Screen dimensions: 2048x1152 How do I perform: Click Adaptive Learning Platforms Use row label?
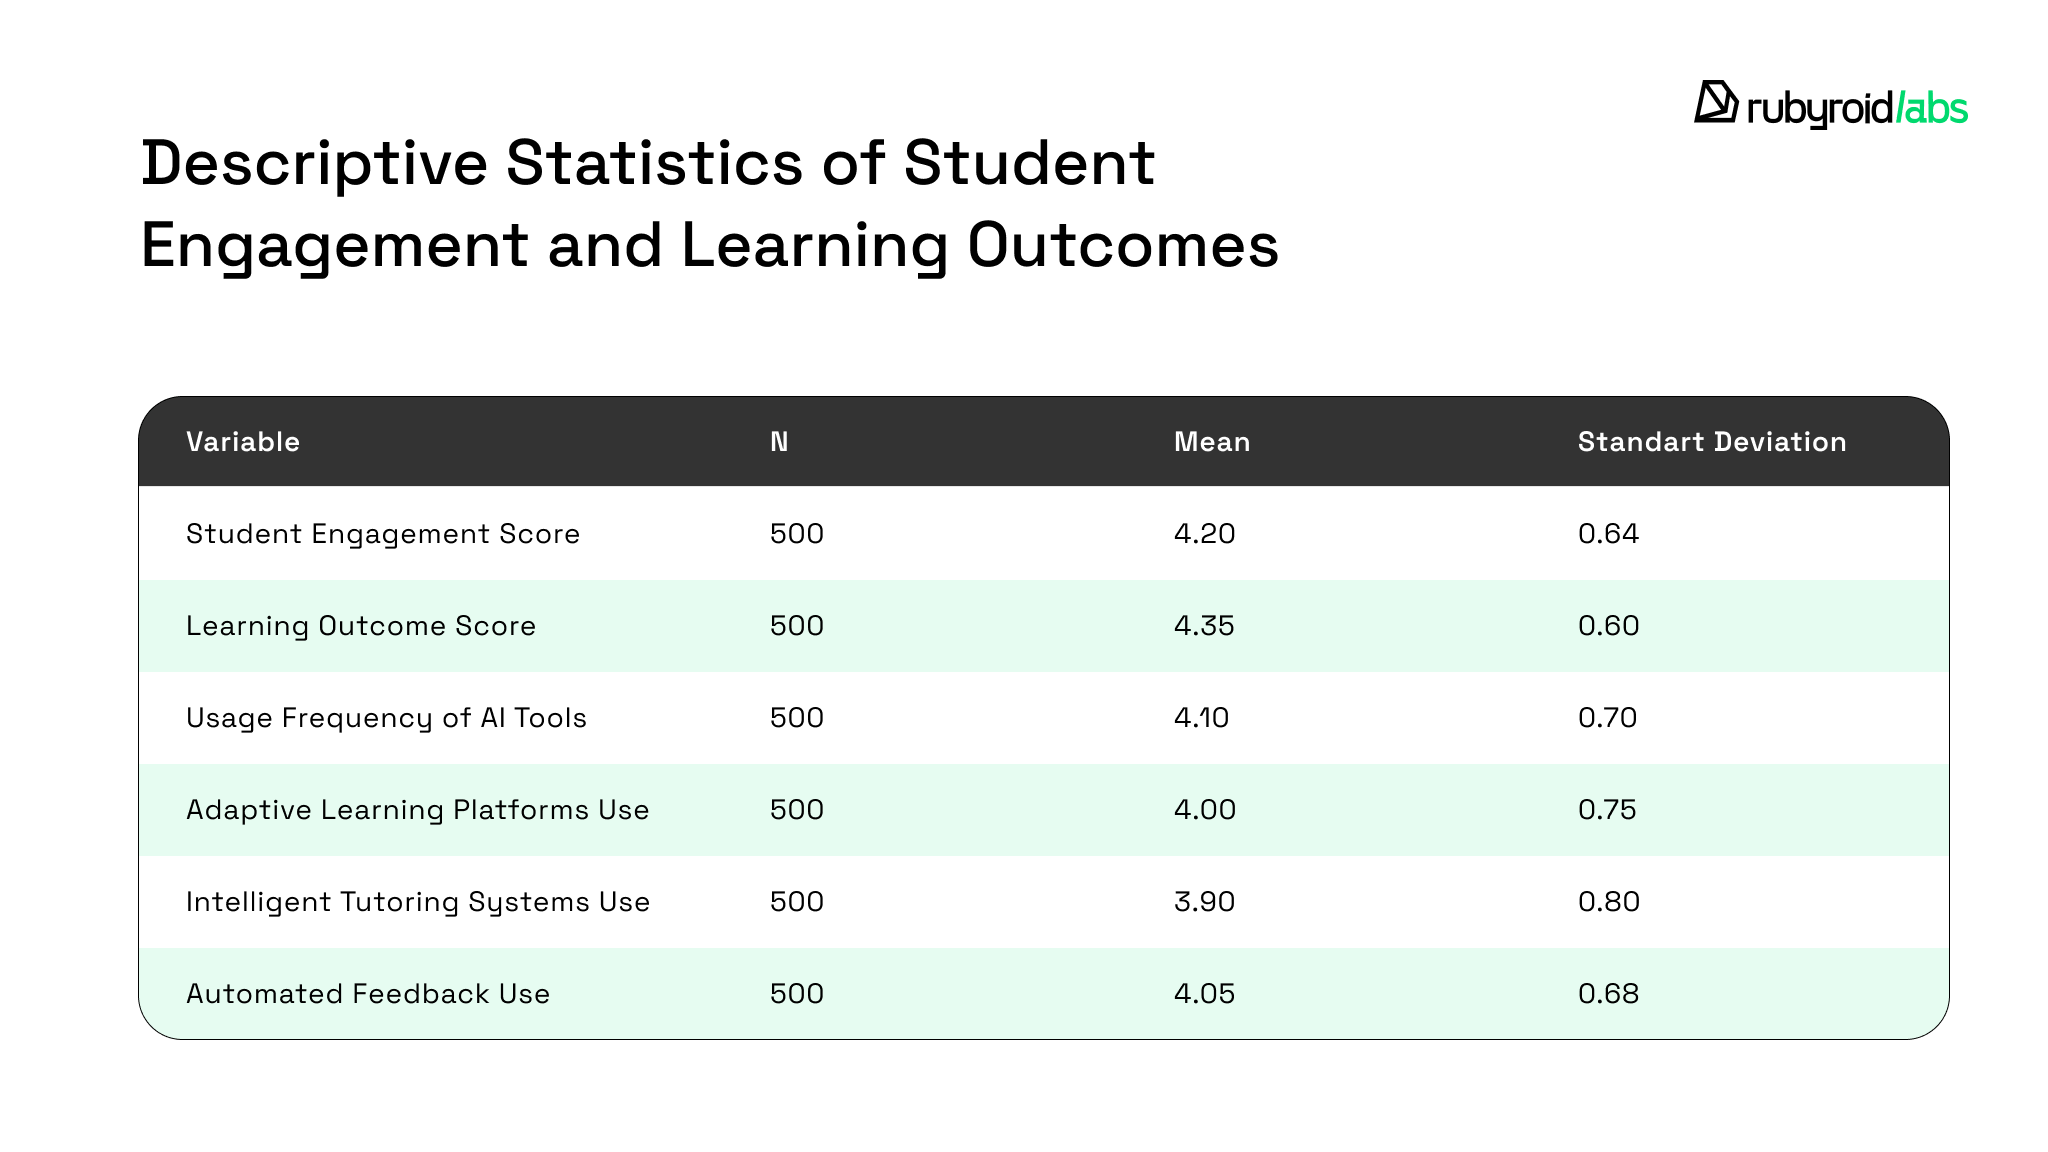click(x=418, y=810)
